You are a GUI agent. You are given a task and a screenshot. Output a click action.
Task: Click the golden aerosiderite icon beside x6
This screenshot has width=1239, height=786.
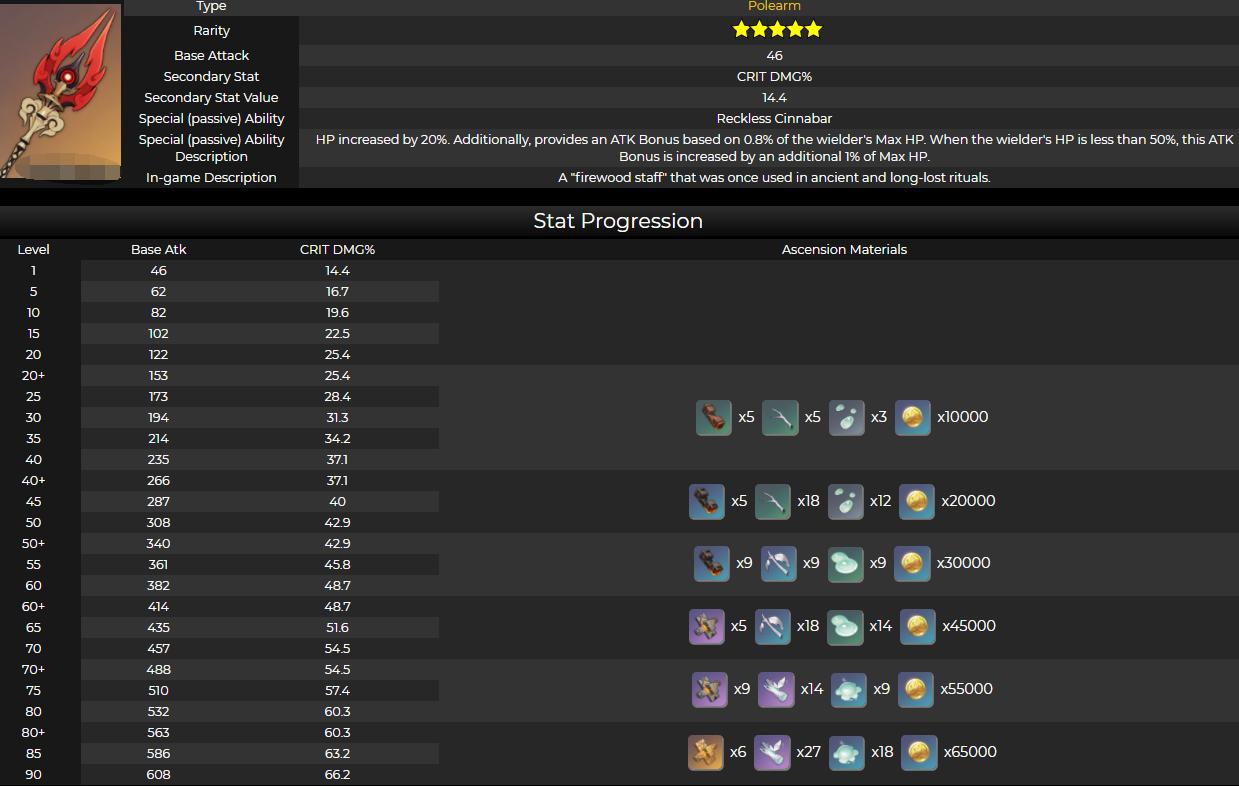[x=705, y=752]
